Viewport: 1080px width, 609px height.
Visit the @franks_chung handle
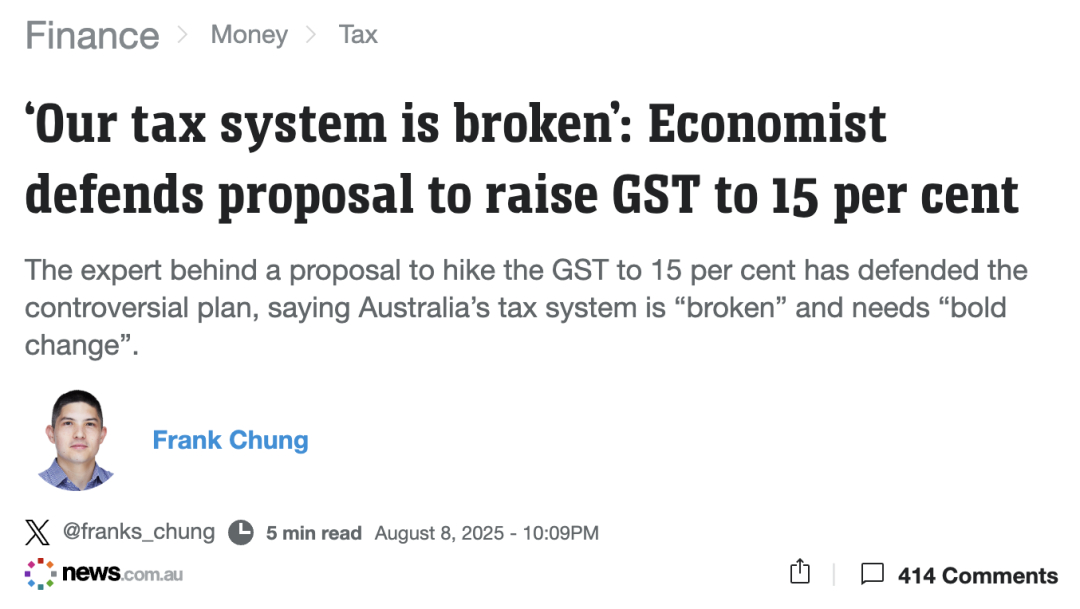139,532
